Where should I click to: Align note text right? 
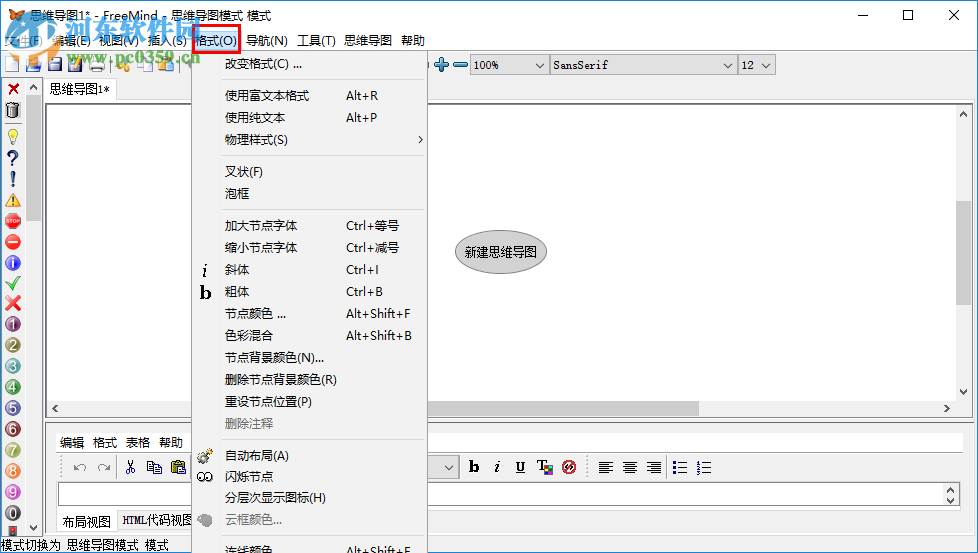click(x=654, y=467)
